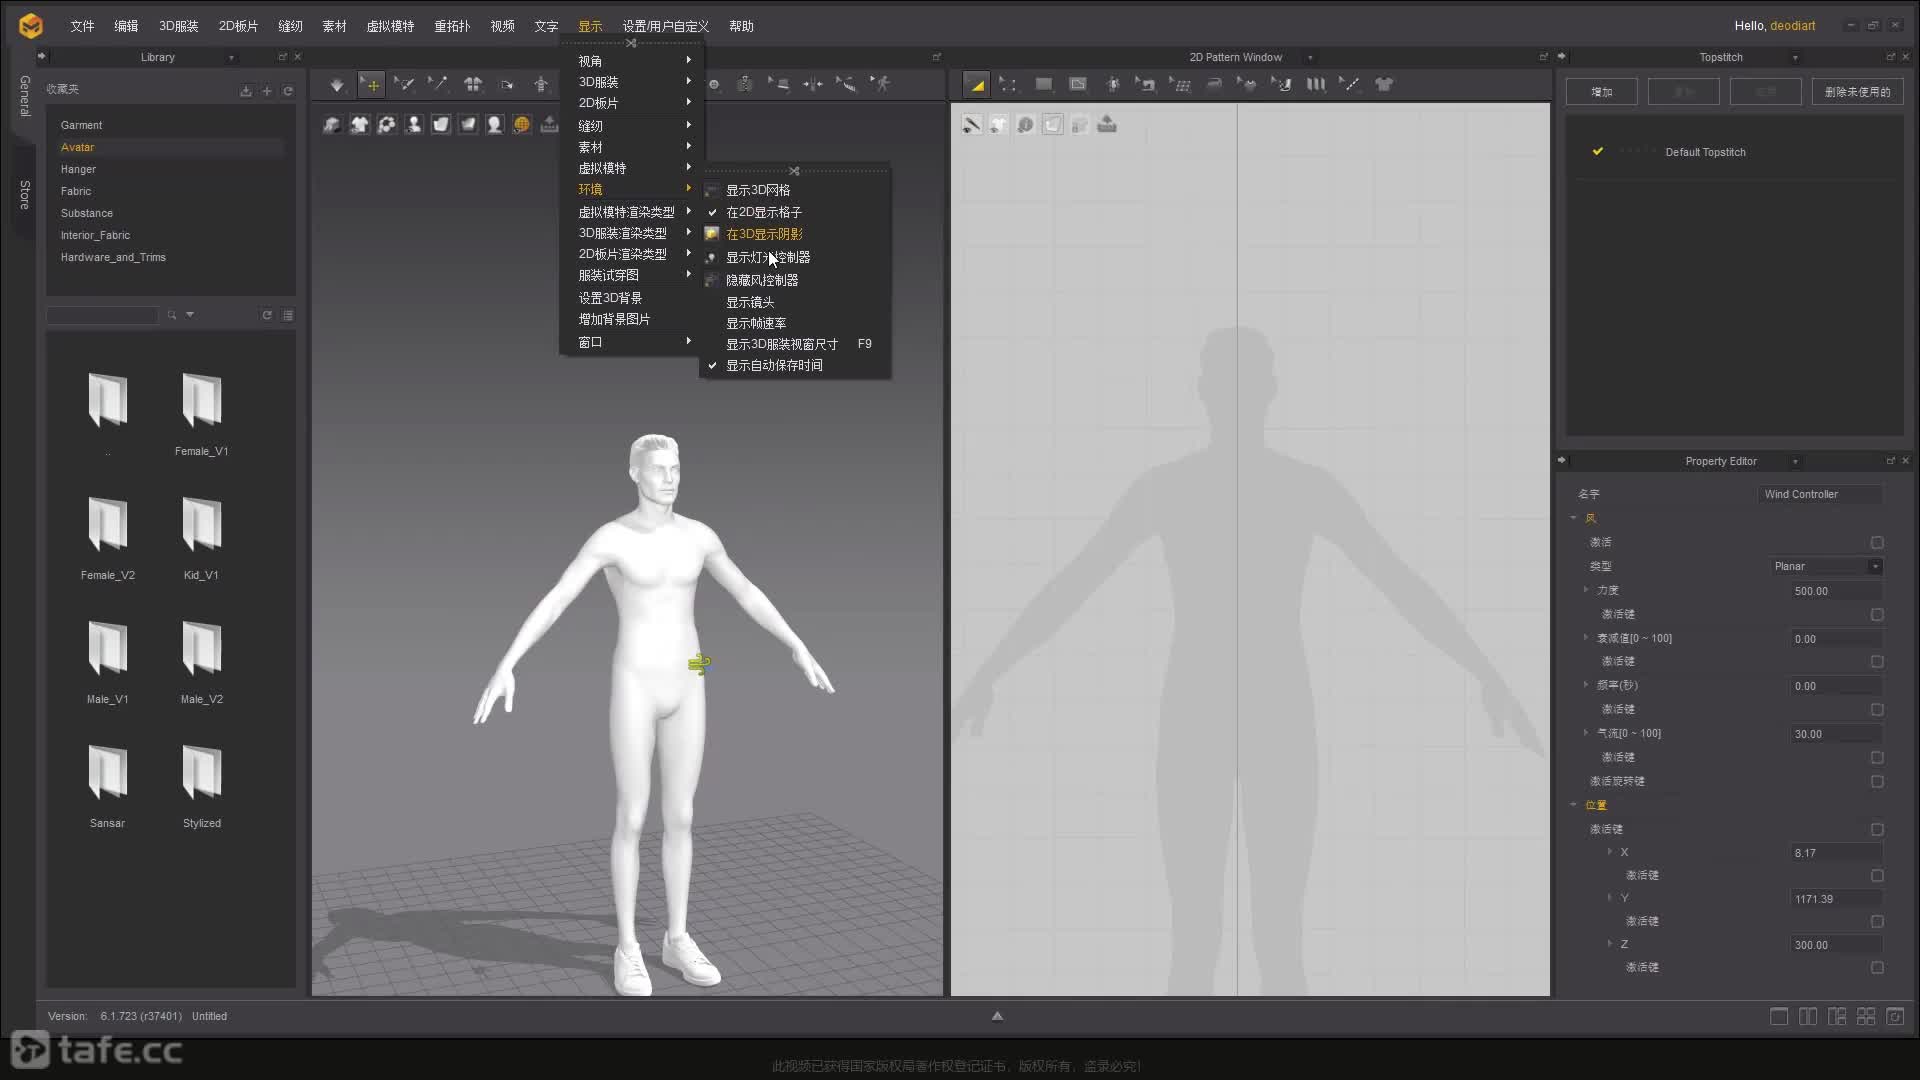
Task: Toggle 激活键 checkbox under 气流
Action: click(1877, 757)
